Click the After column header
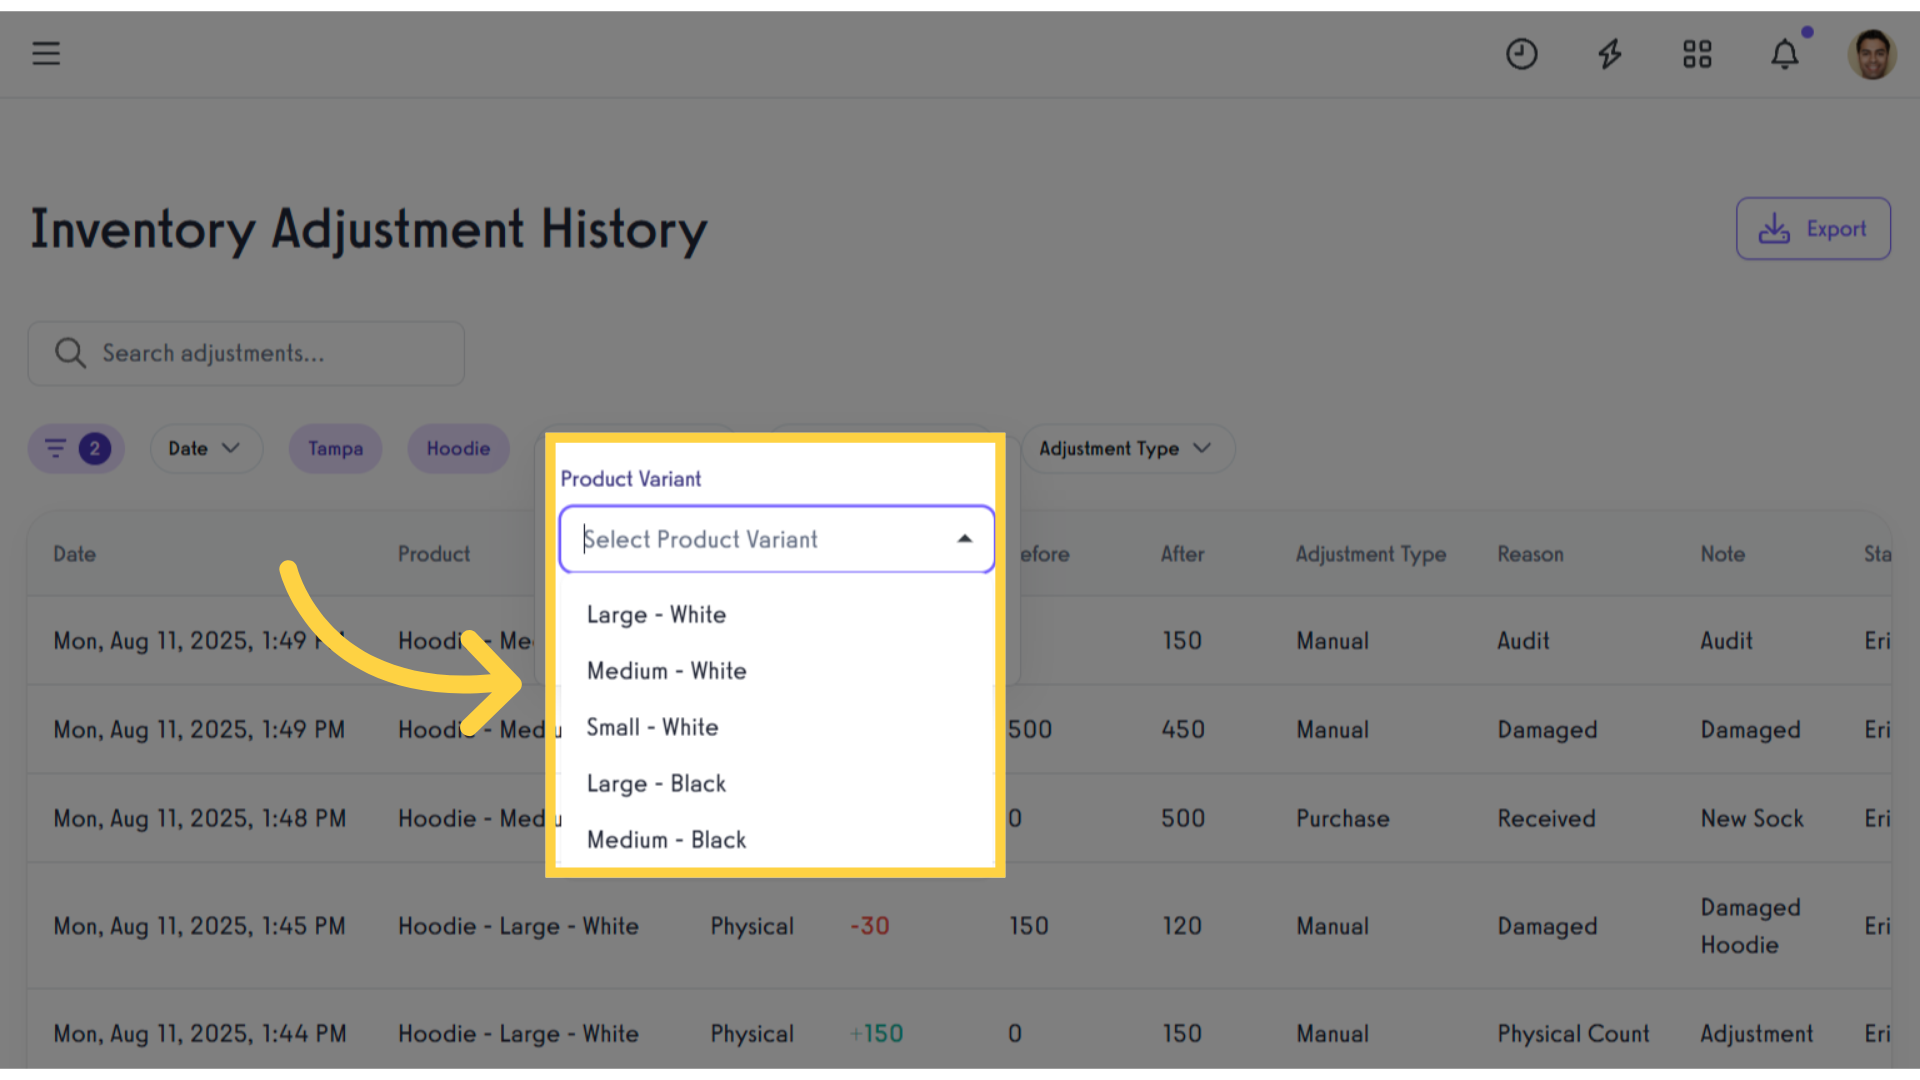The width and height of the screenshot is (1920, 1080). click(1182, 554)
